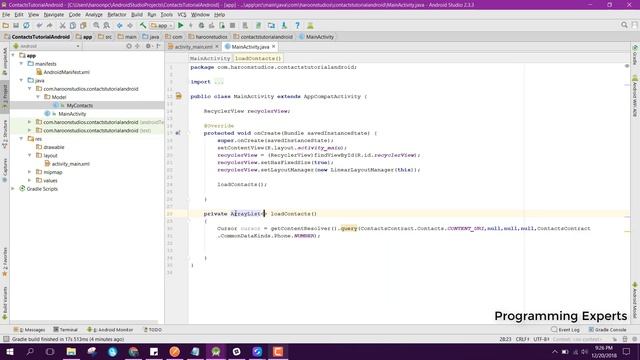Viewport: 640px width, 360px height.
Task: Select MyContacts class in project tree
Action: (x=80, y=105)
